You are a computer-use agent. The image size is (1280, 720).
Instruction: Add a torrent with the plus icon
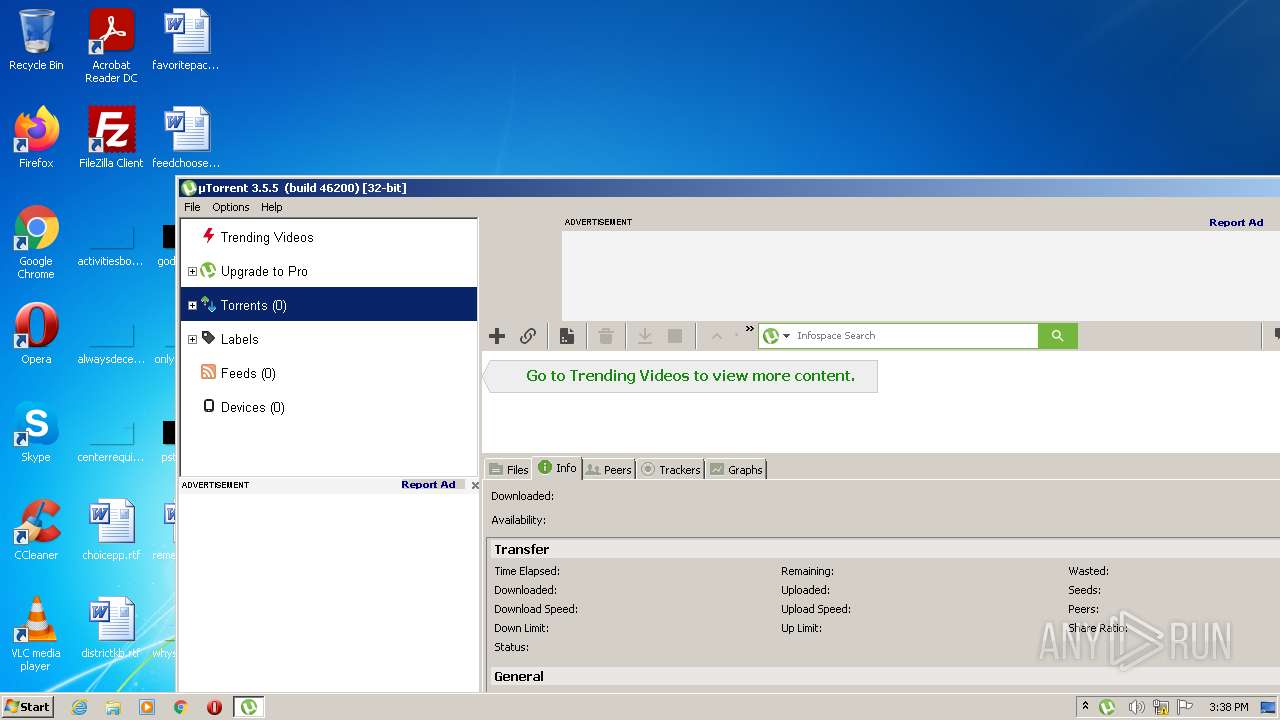(497, 336)
